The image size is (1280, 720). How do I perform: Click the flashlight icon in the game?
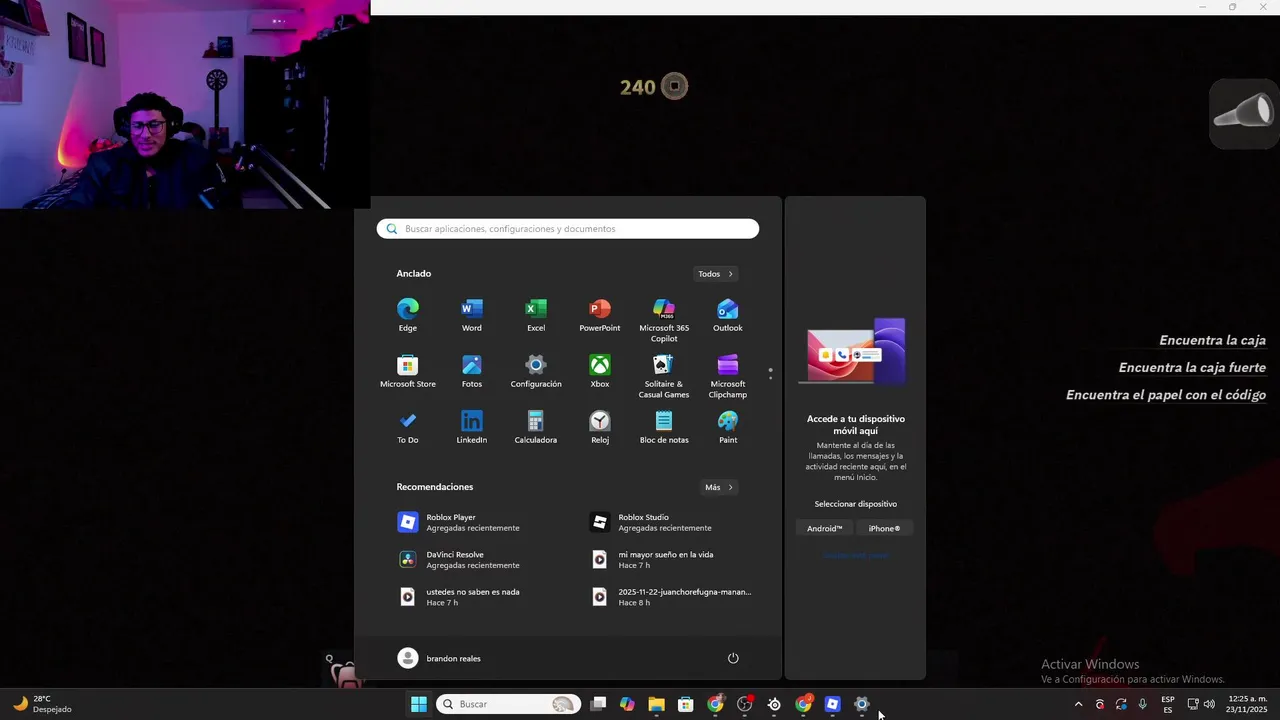click(x=1243, y=113)
